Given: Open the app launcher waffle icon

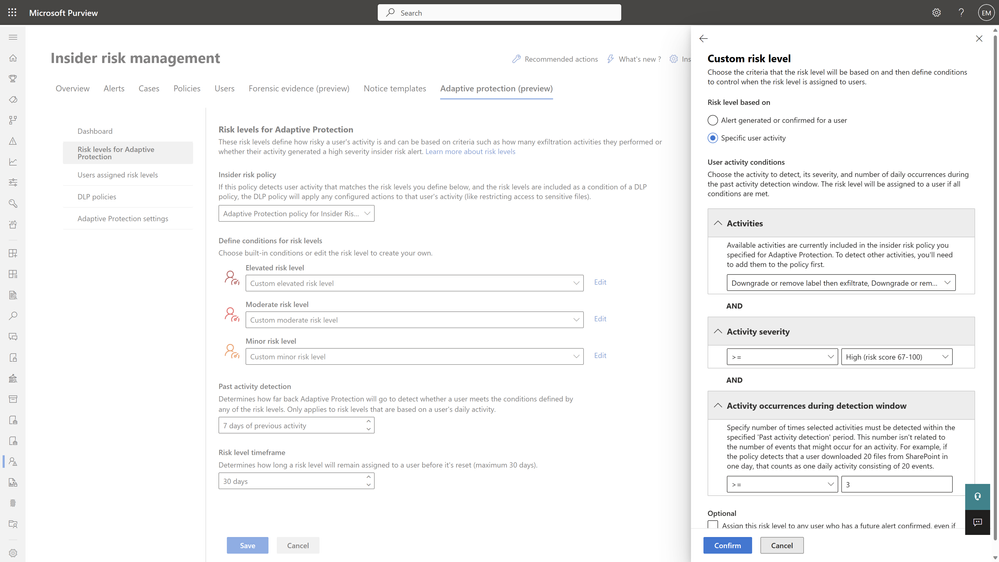Looking at the screenshot, I should 12,13.
